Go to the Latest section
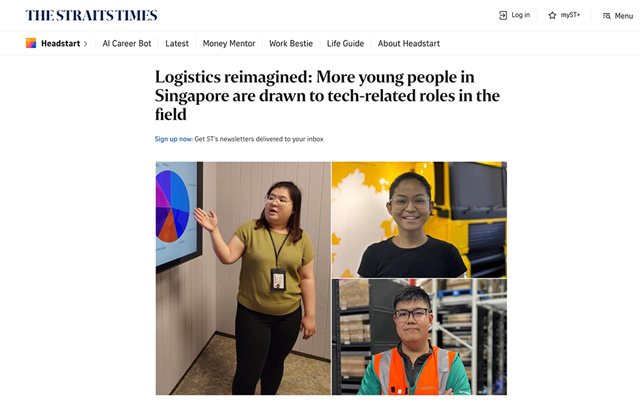 point(177,44)
